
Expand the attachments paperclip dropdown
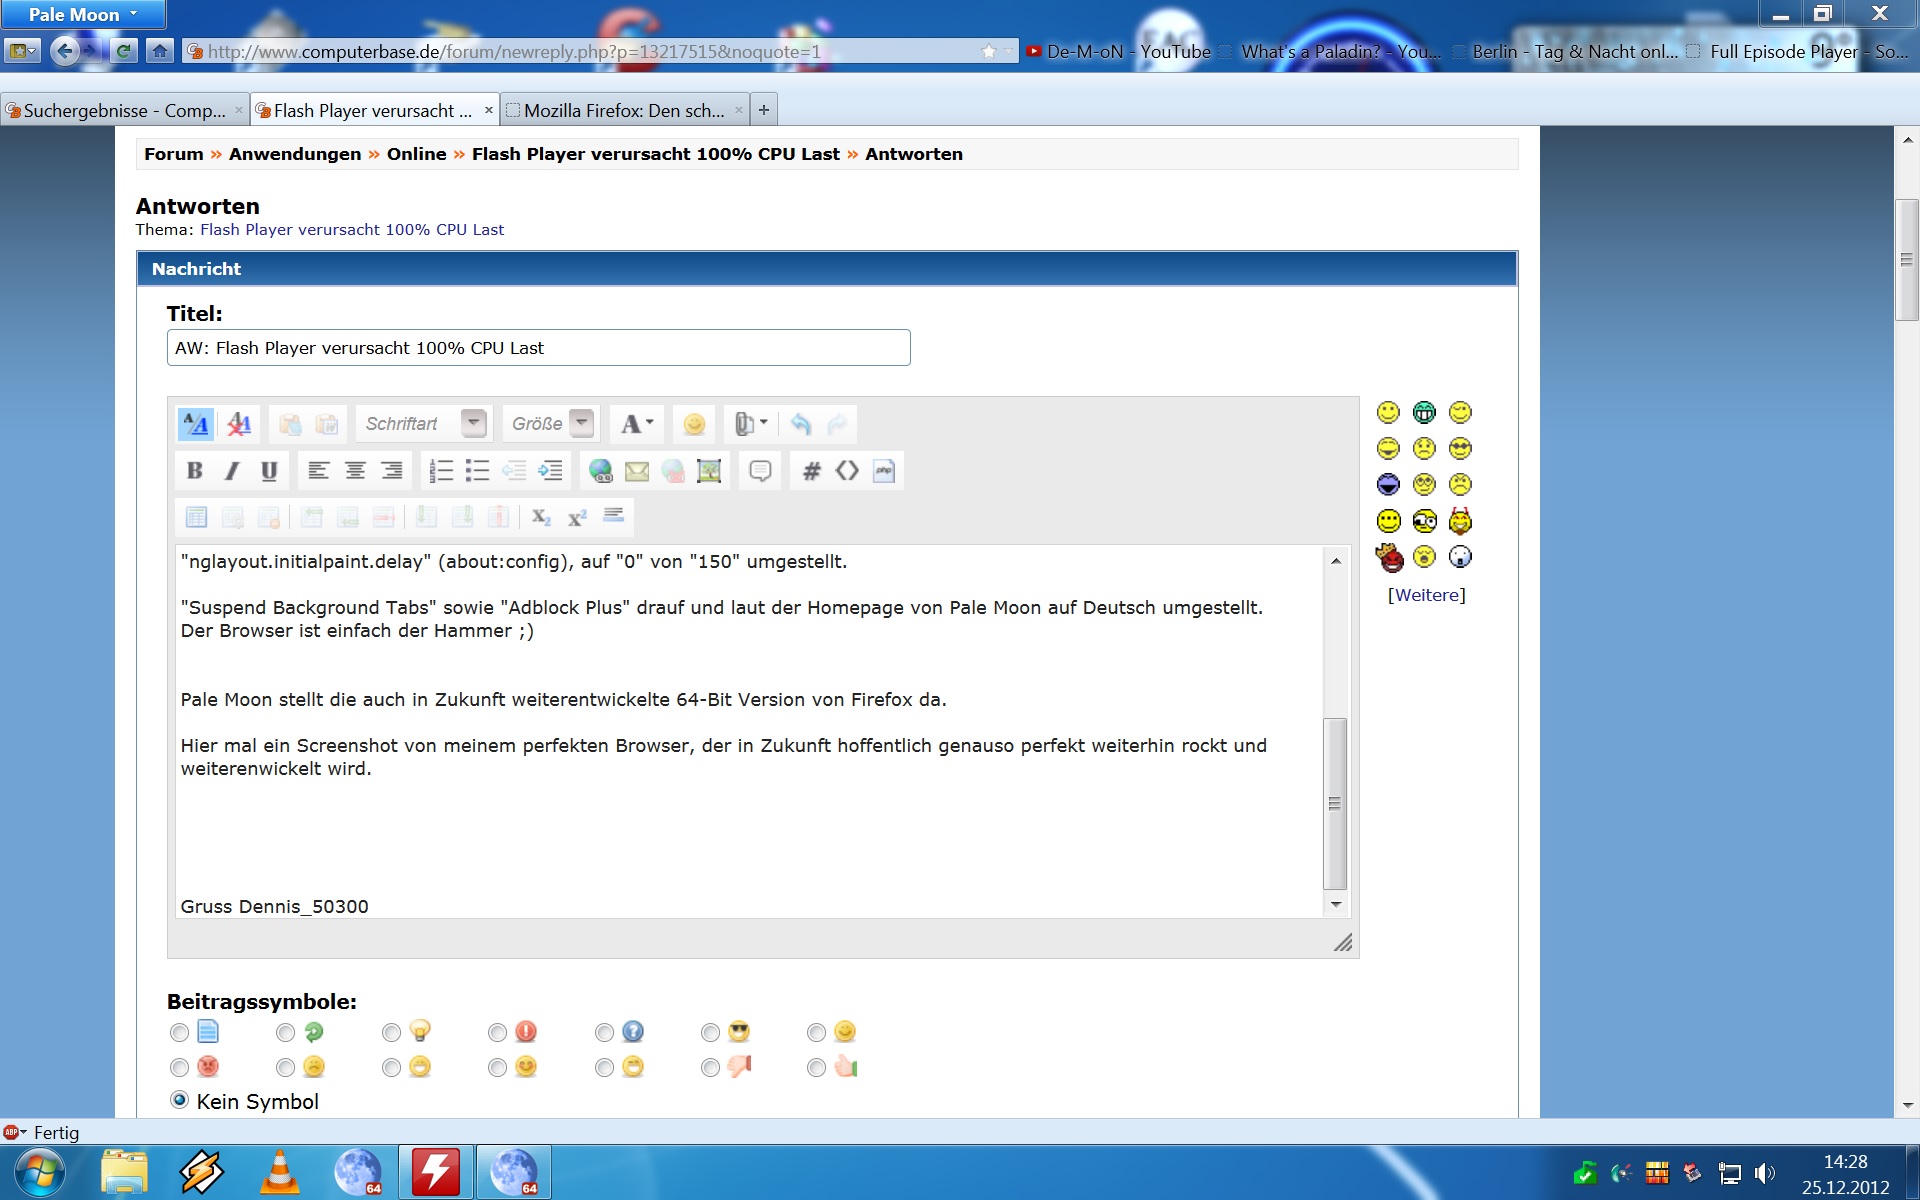click(762, 424)
